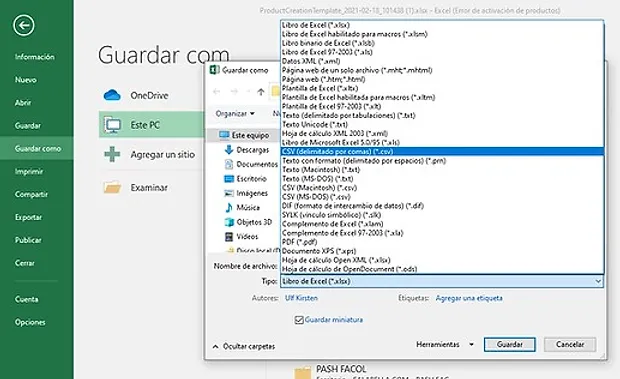Image resolution: width=620 pixels, height=379 pixels.
Task: Click the author name Ulf Kirsten
Action: 301,298
